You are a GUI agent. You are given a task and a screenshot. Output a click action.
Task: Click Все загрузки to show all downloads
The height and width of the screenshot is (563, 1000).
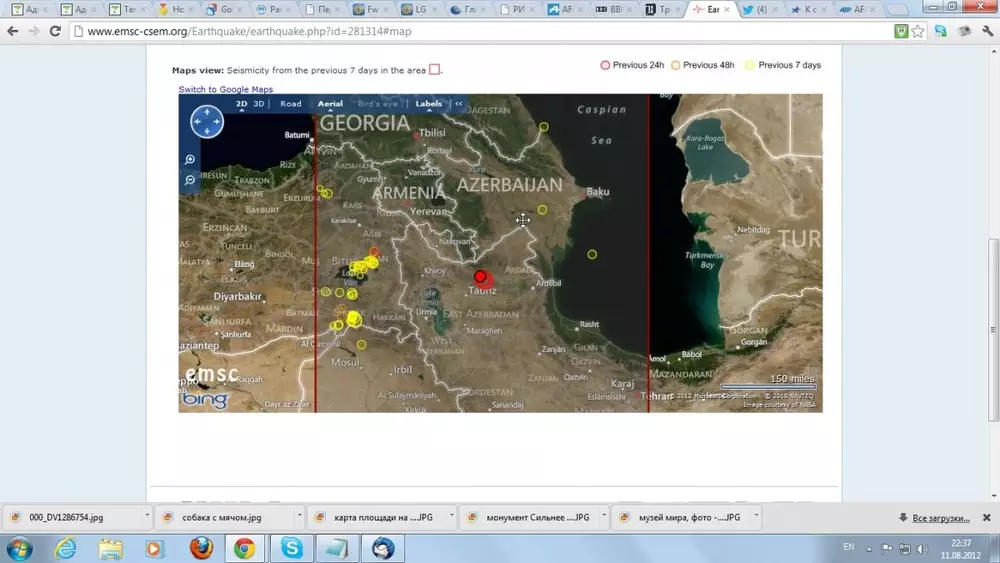[x=940, y=518]
